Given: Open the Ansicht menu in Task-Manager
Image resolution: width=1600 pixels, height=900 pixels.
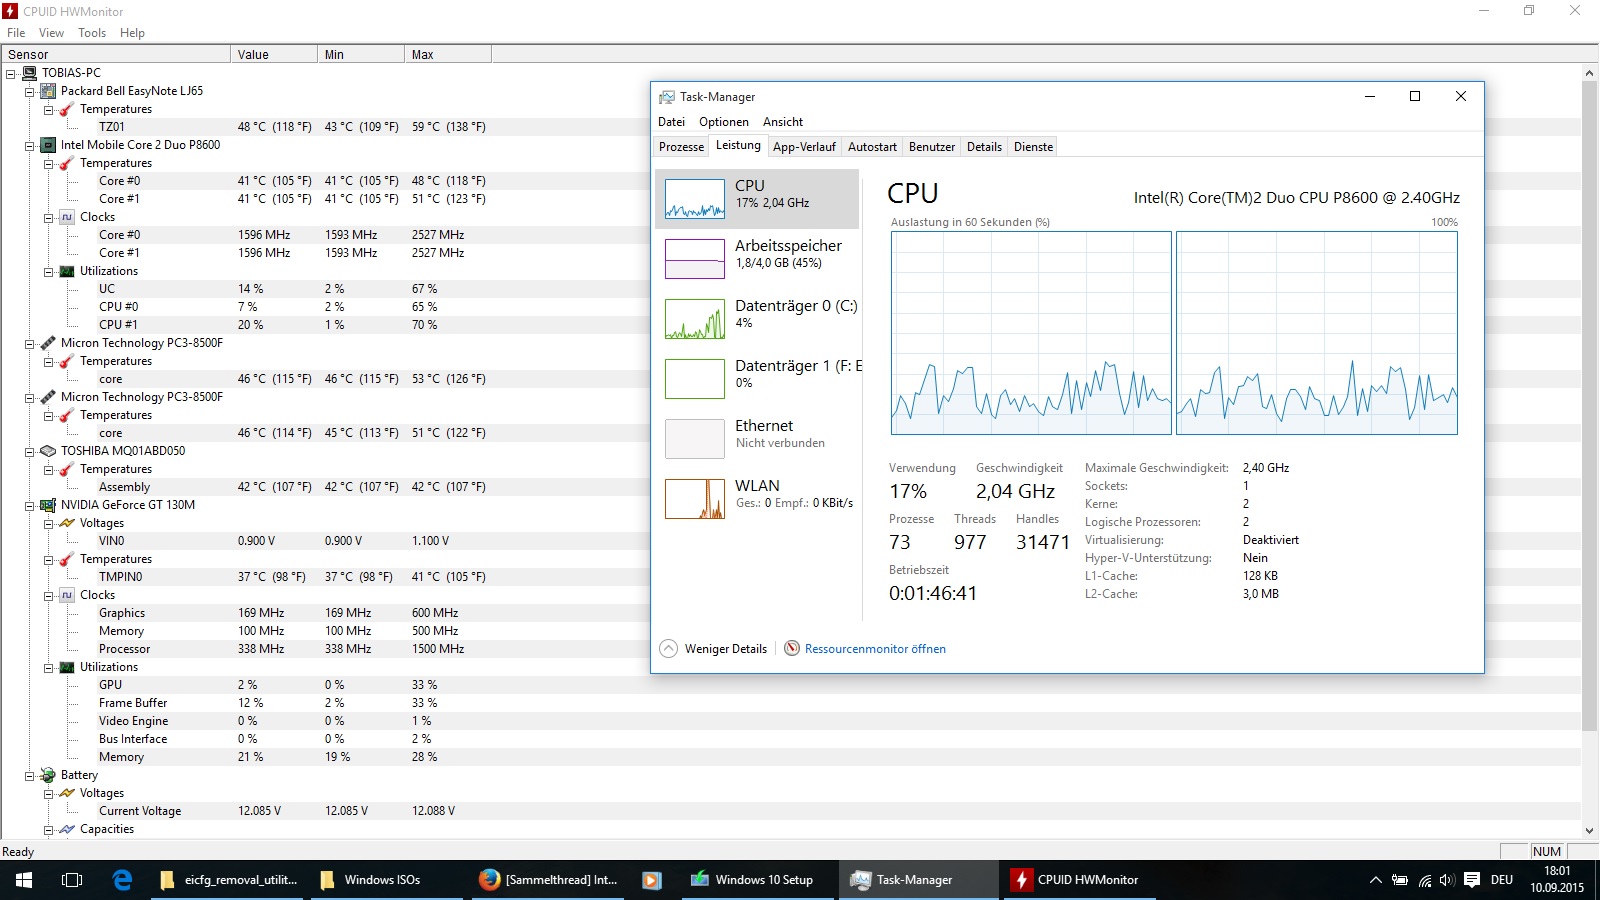Looking at the screenshot, I should 783,122.
